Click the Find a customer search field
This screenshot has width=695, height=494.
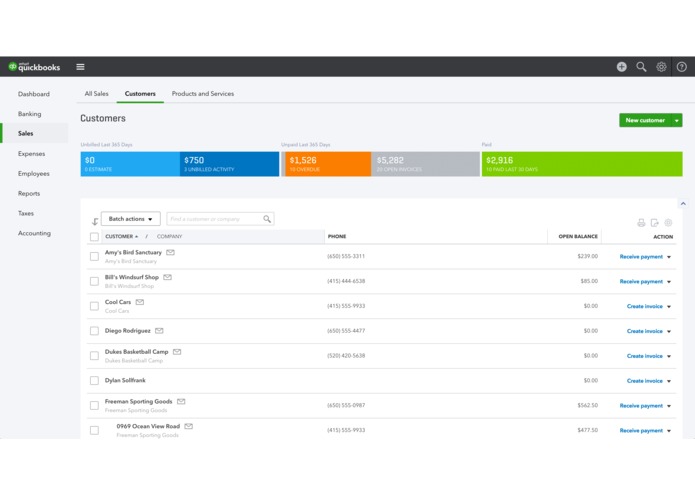pyautogui.click(x=220, y=219)
